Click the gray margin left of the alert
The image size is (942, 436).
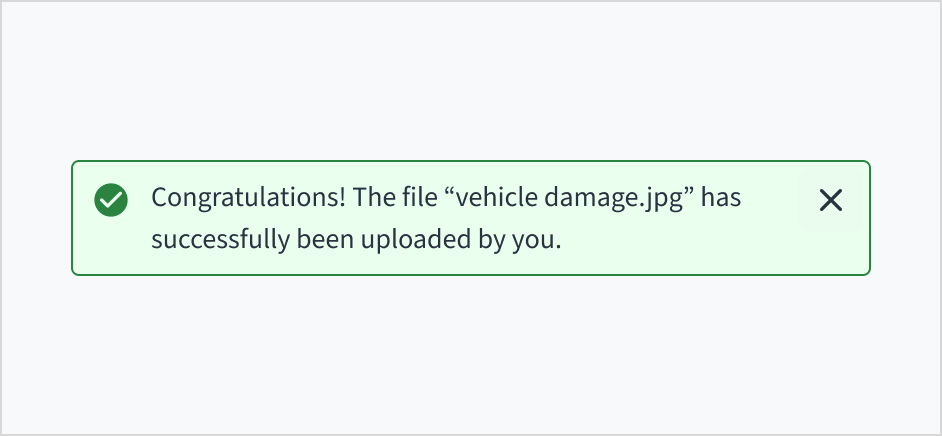tap(36, 218)
